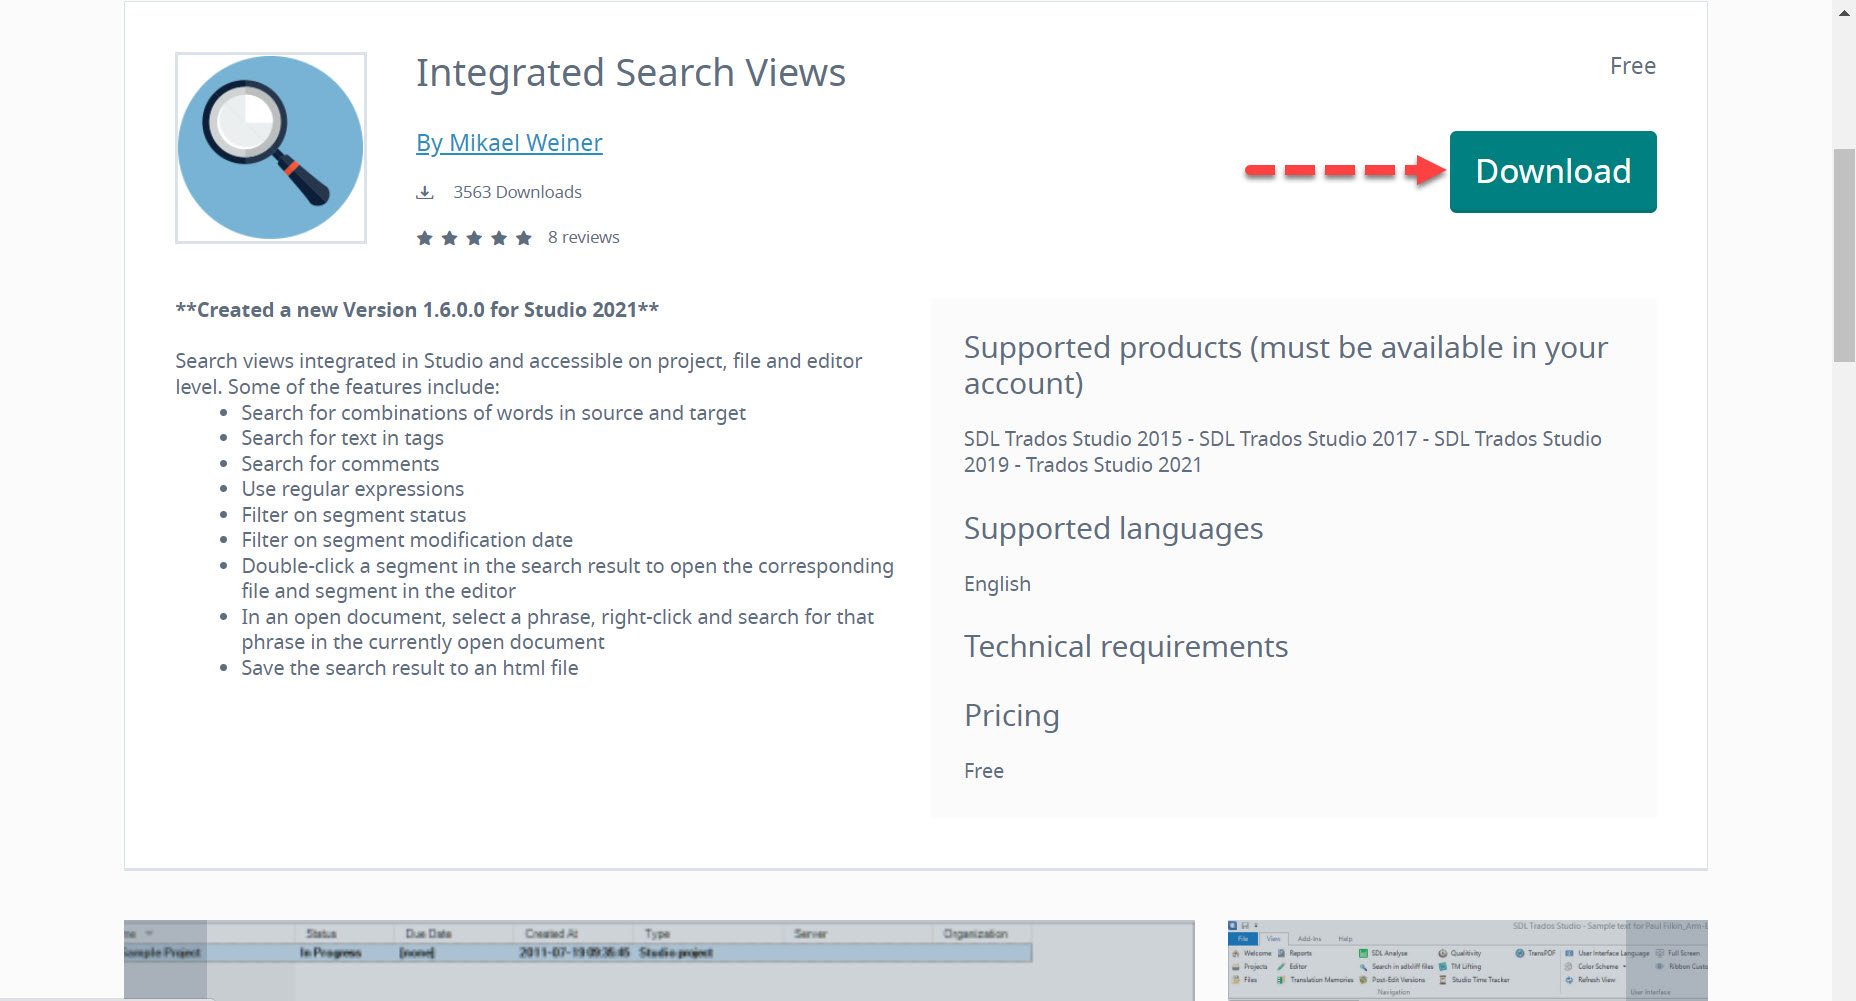Select the Projects view icon
The image size is (1856, 1001).
[1236, 967]
